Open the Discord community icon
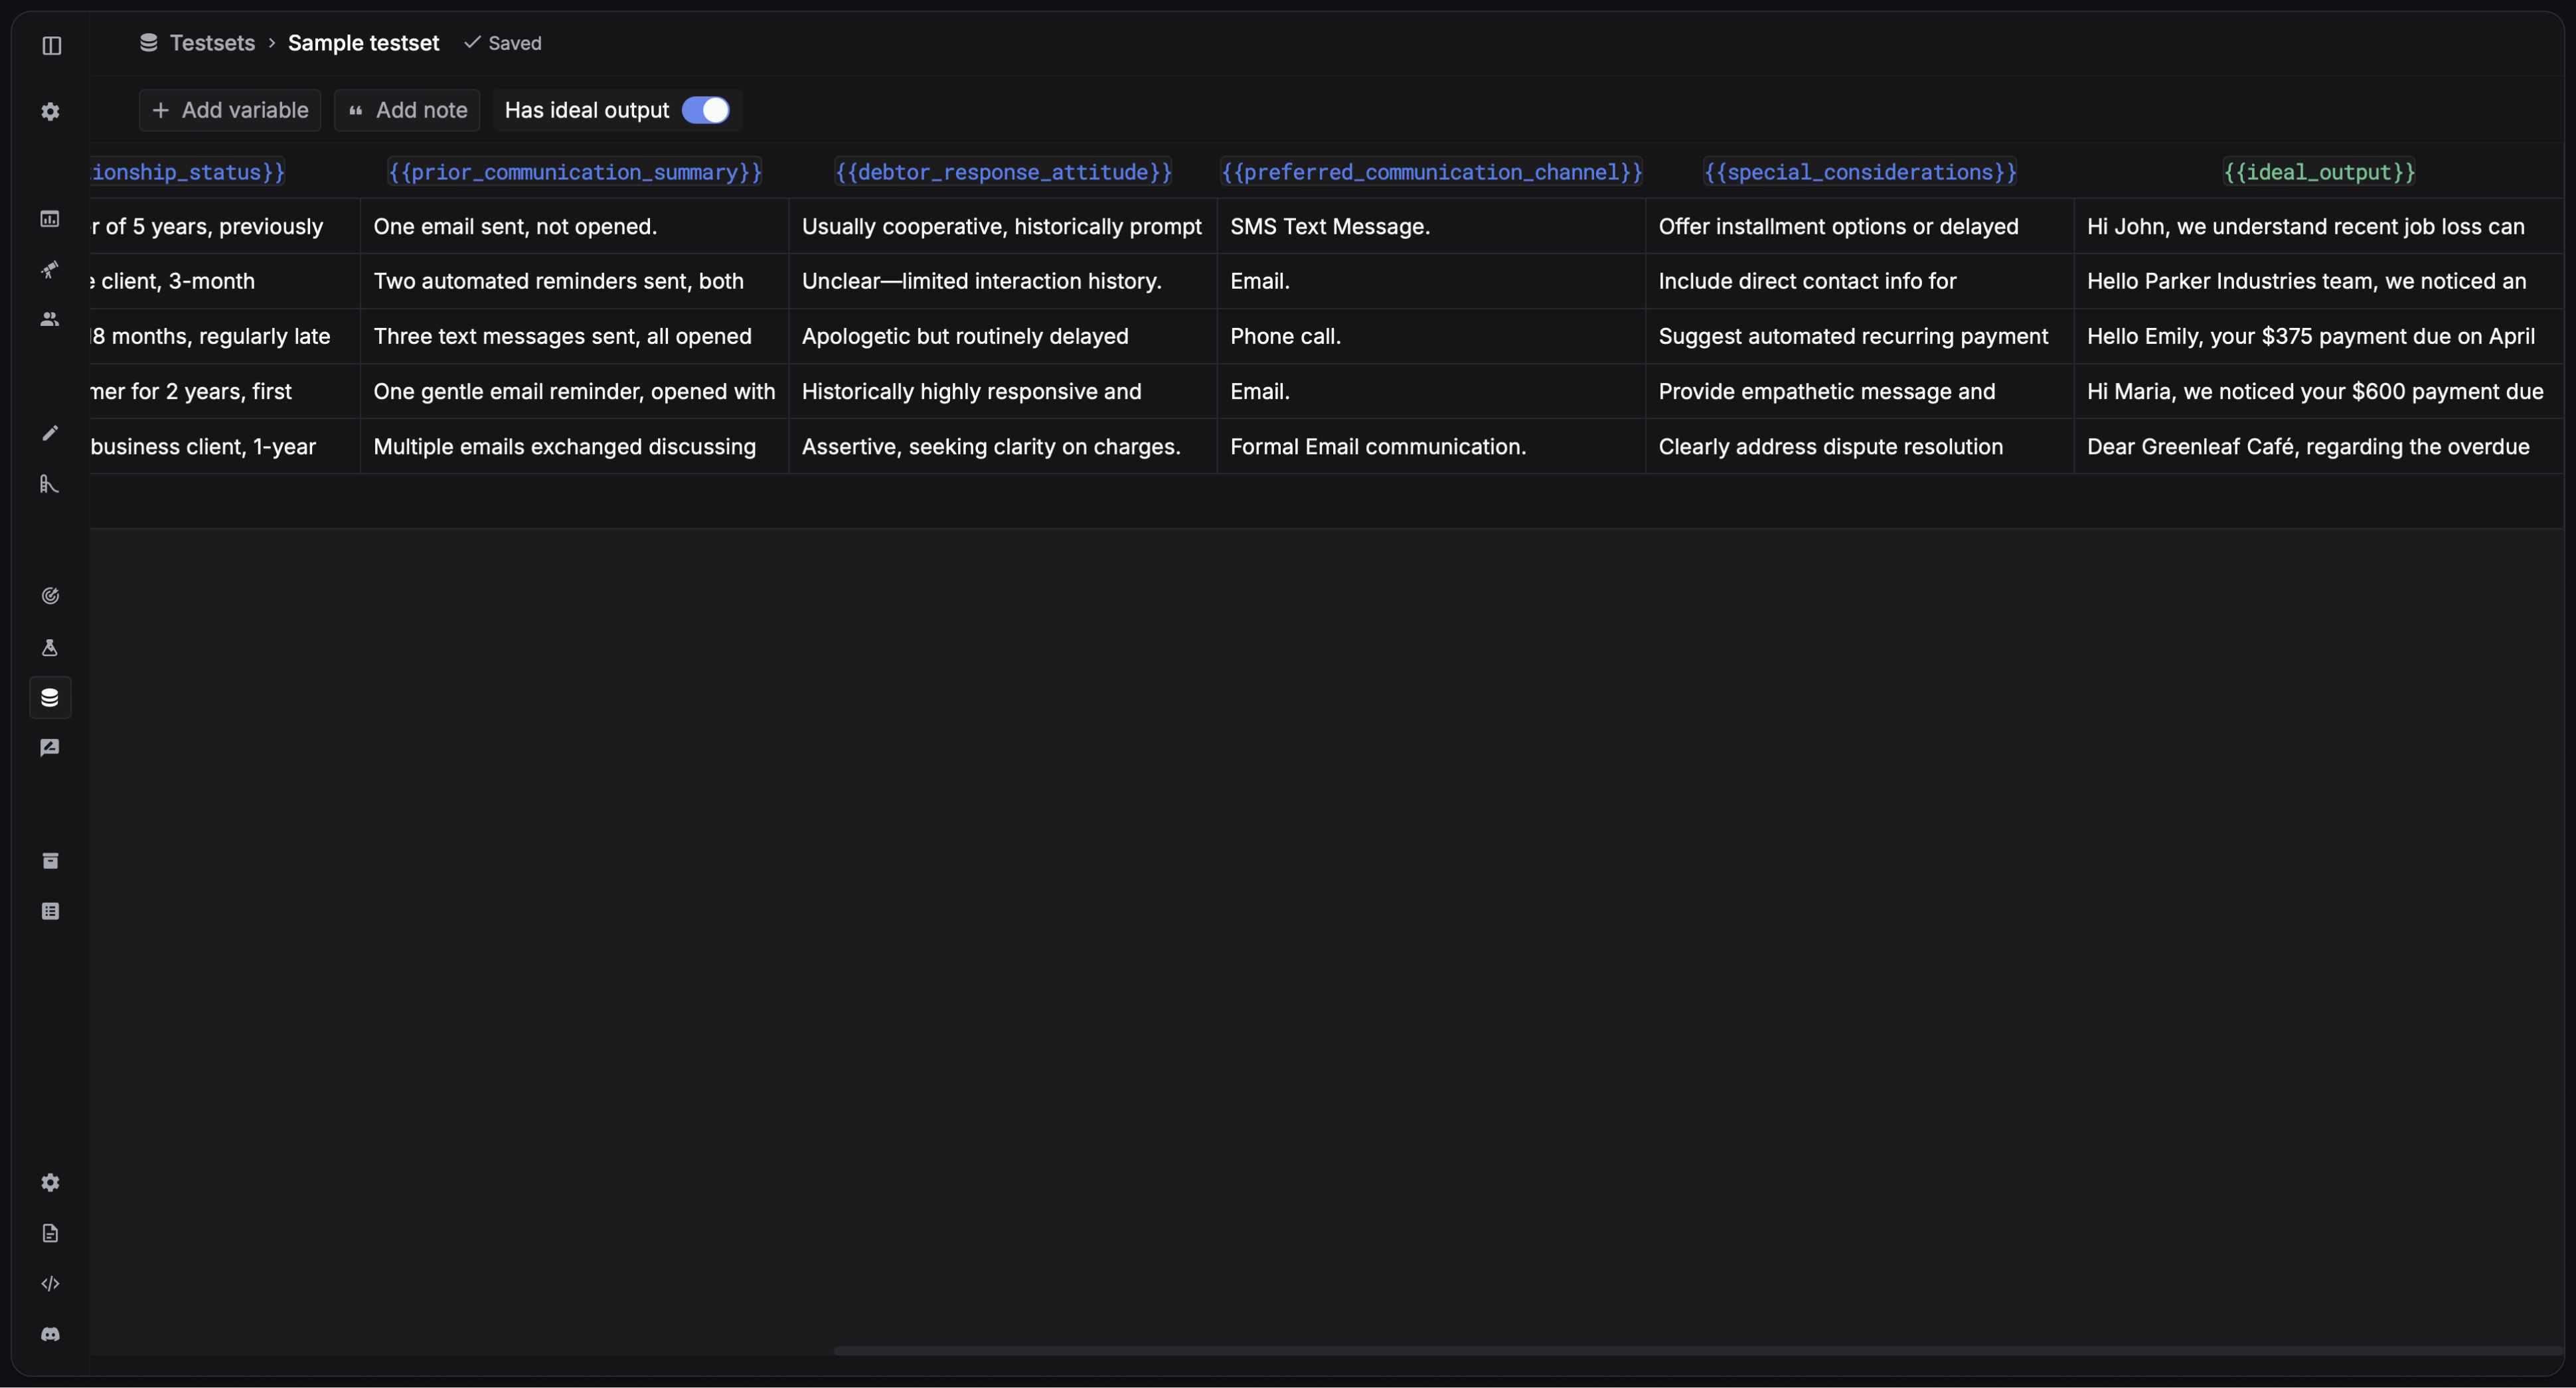The image size is (2576, 1388). pyautogui.click(x=50, y=1334)
